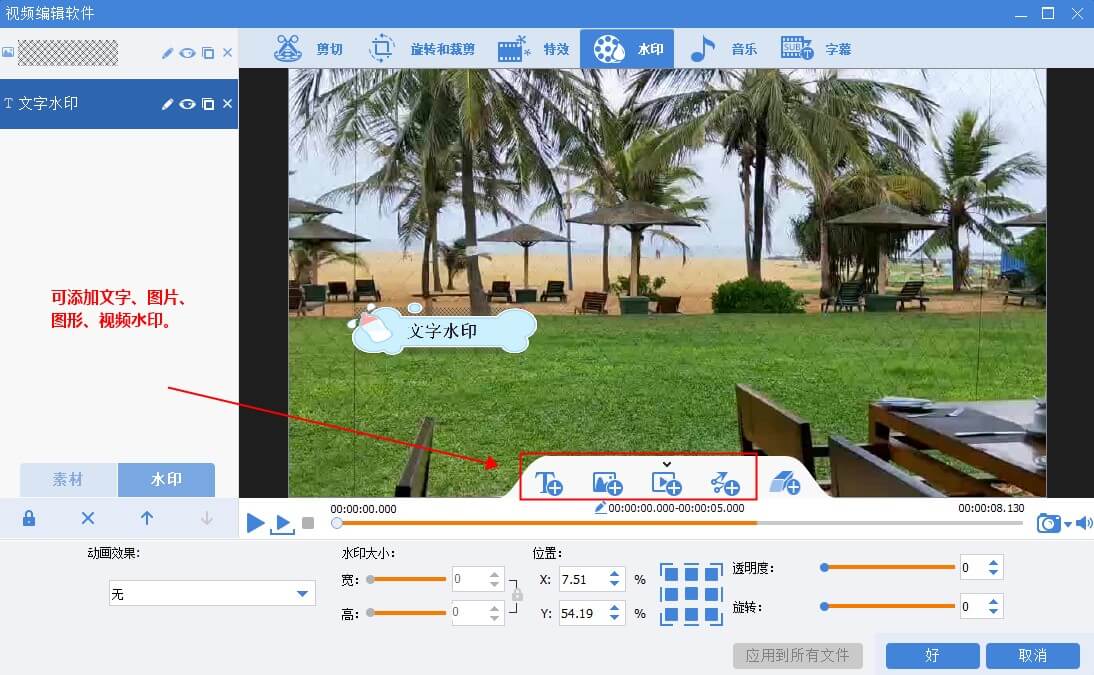1094x675 pixels.
Task: Go to the 字幕 subtitle tab
Action: (x=816, y=49)
